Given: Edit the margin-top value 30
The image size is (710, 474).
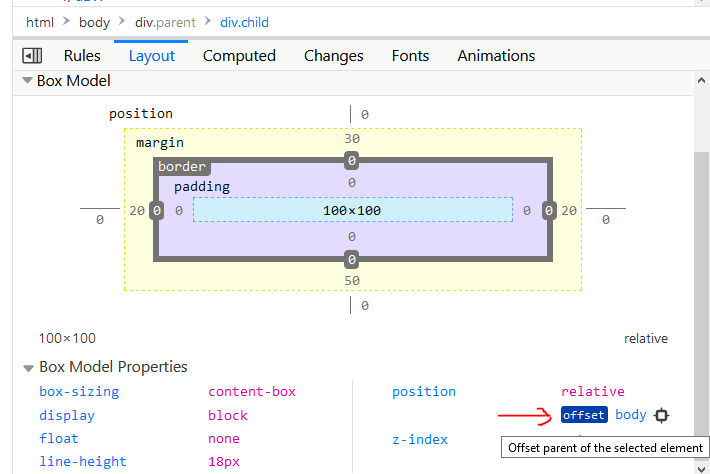Looking at the screenshot, I should 352,139.
